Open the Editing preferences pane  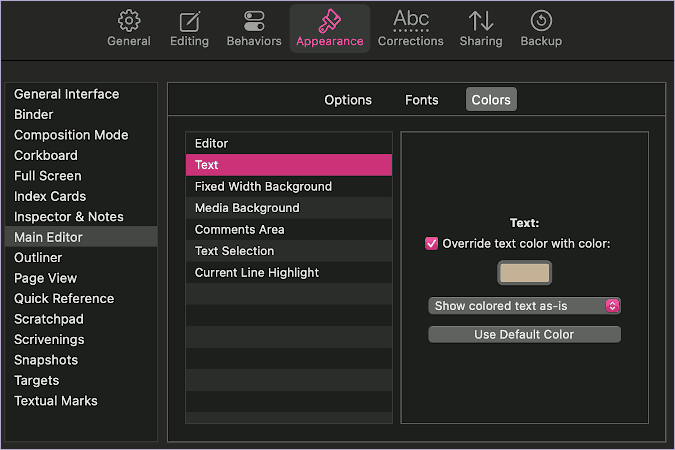tap(189, 28)
